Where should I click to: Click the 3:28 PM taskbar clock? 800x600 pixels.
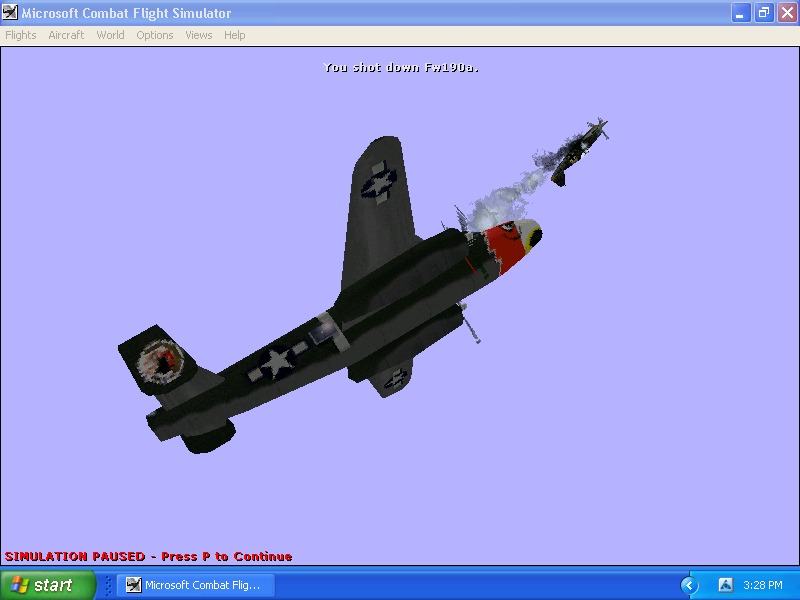point(763,585)
